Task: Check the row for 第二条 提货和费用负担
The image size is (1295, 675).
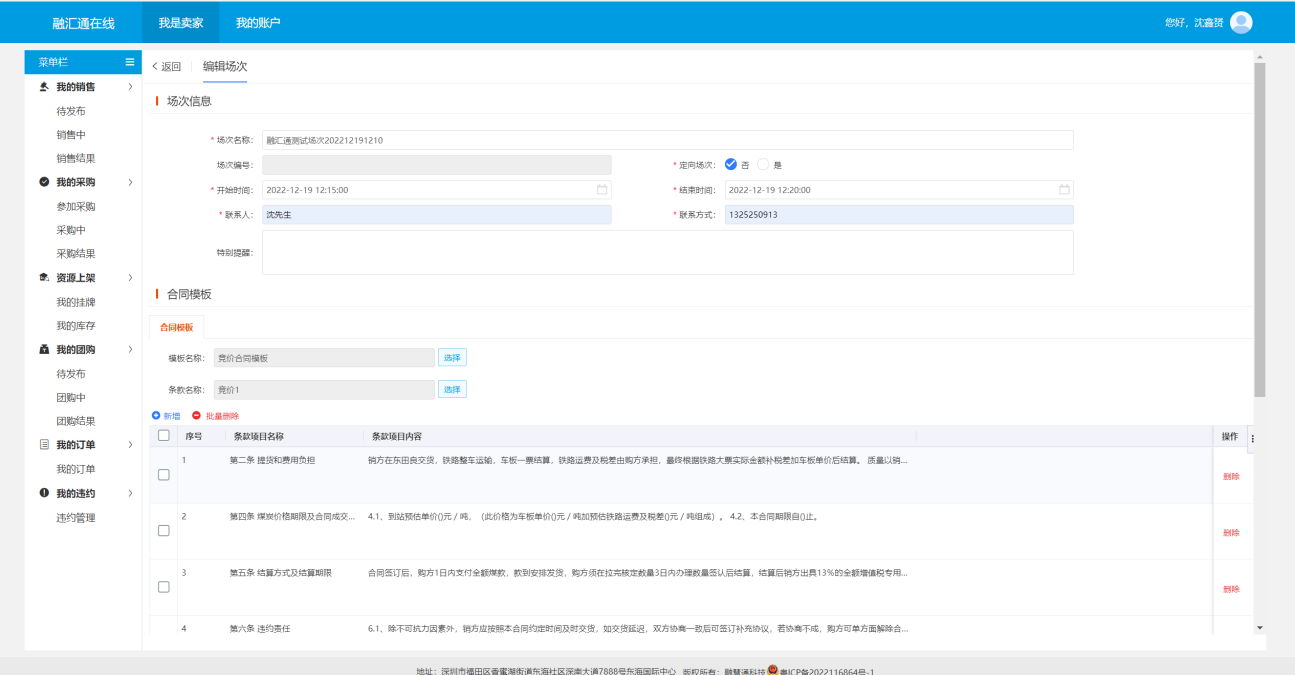Action: (164, 475)
